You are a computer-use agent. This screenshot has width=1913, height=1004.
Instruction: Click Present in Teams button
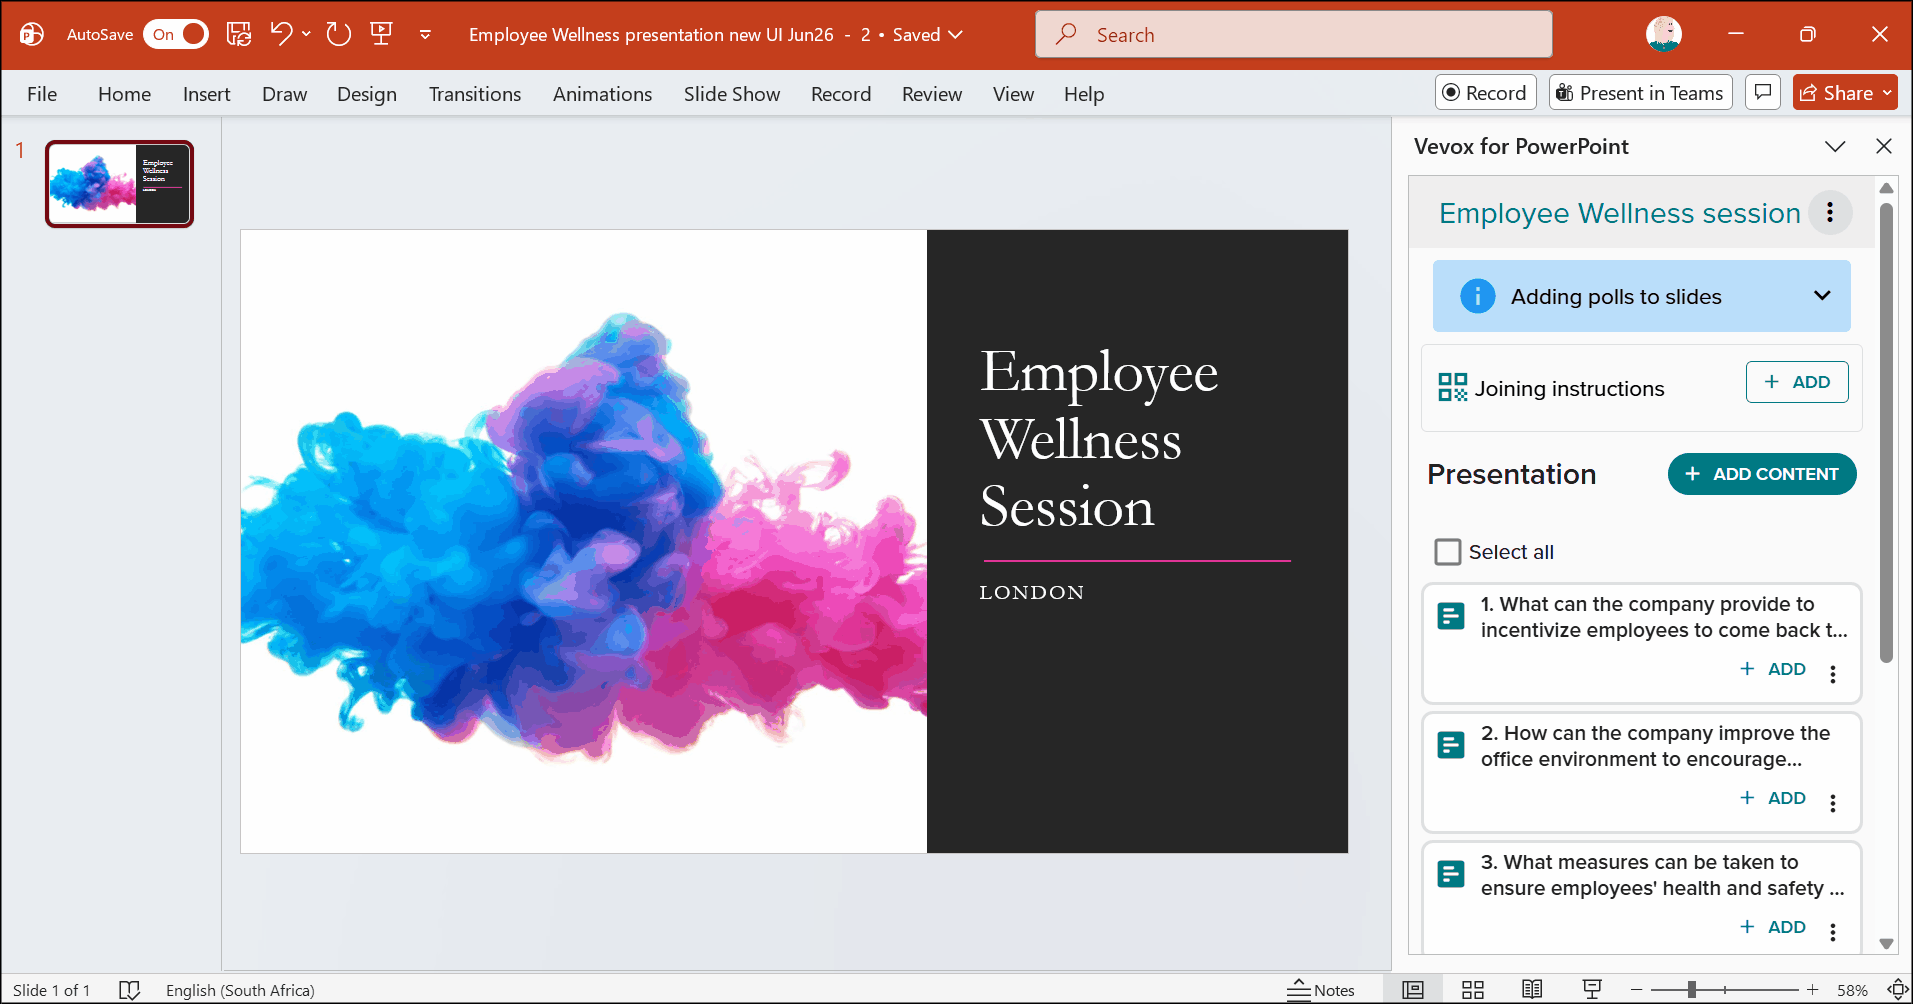1640,93
